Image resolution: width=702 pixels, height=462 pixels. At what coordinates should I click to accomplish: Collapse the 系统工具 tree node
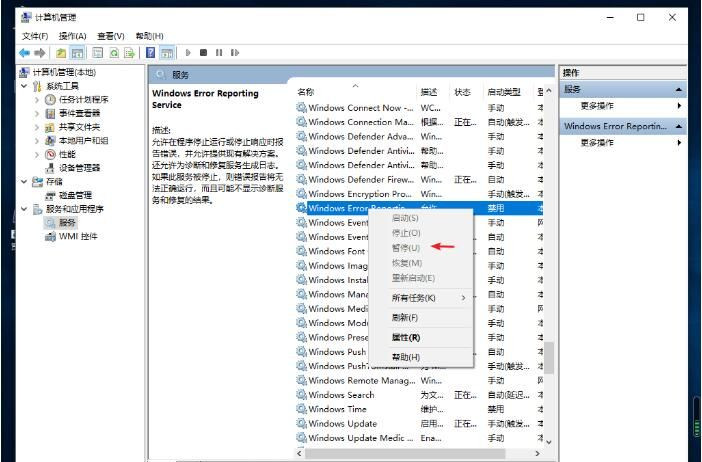click(x=25, y=86)
